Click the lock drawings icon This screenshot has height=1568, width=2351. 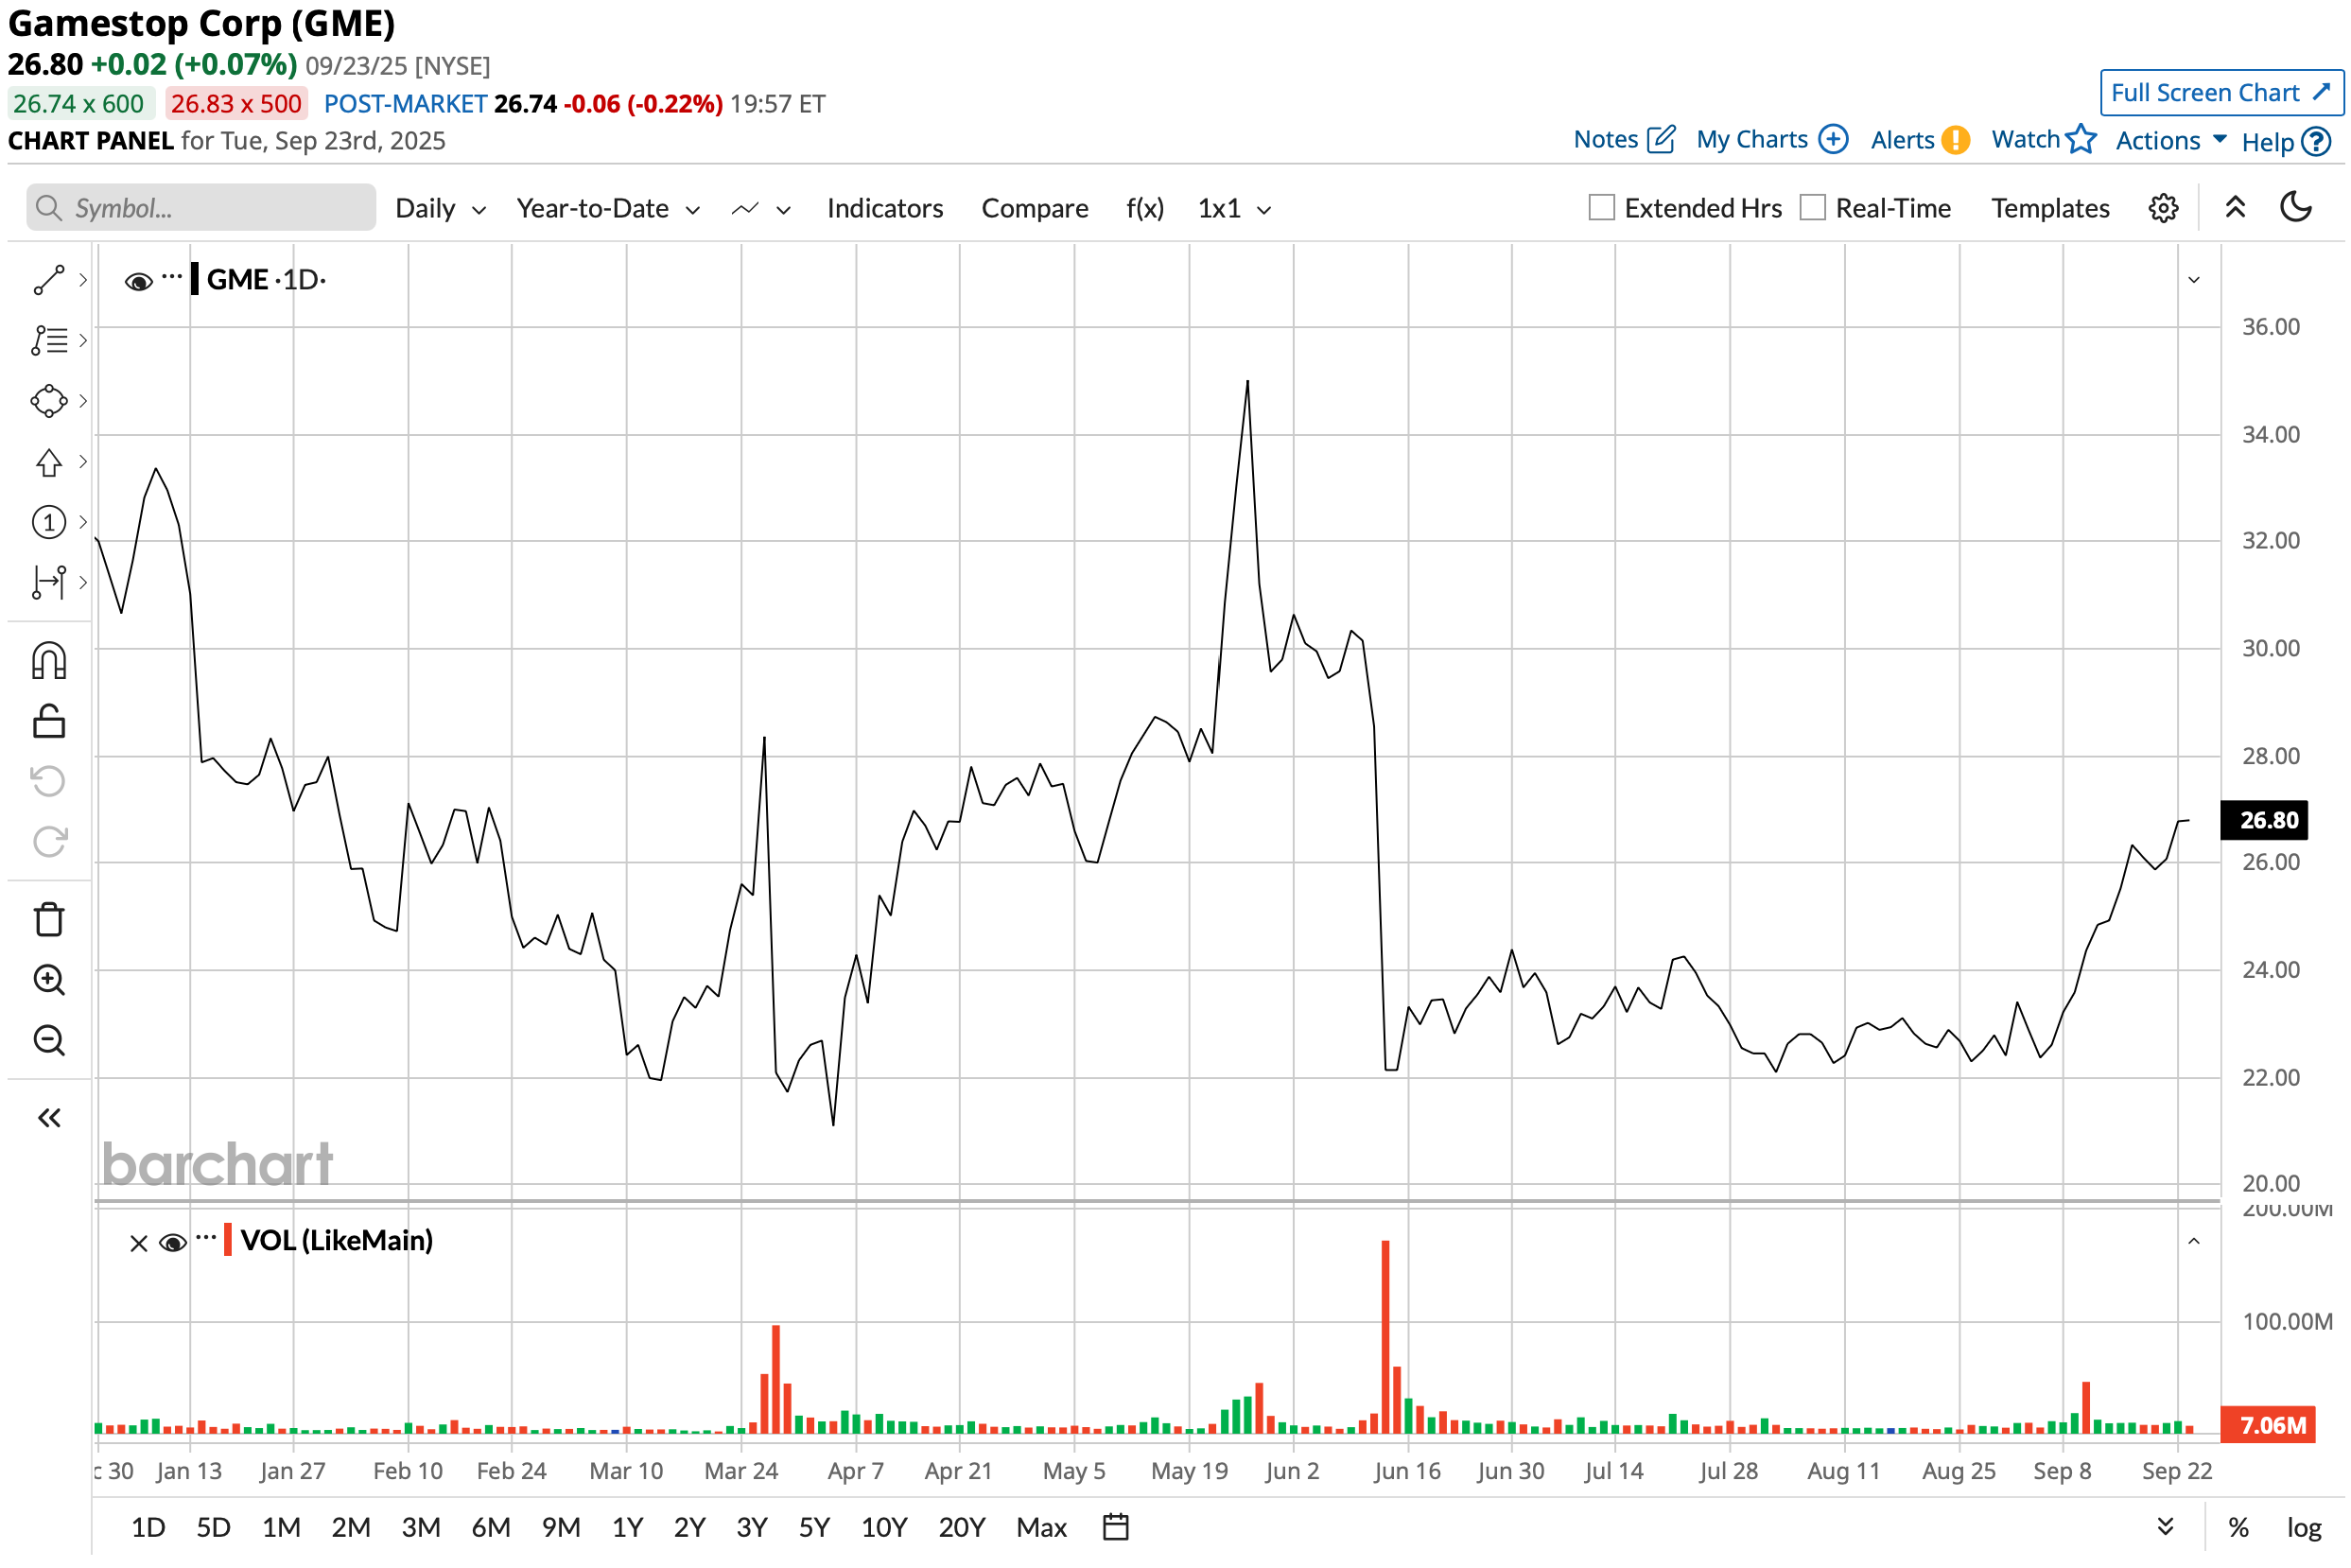(x=49, y=721)
